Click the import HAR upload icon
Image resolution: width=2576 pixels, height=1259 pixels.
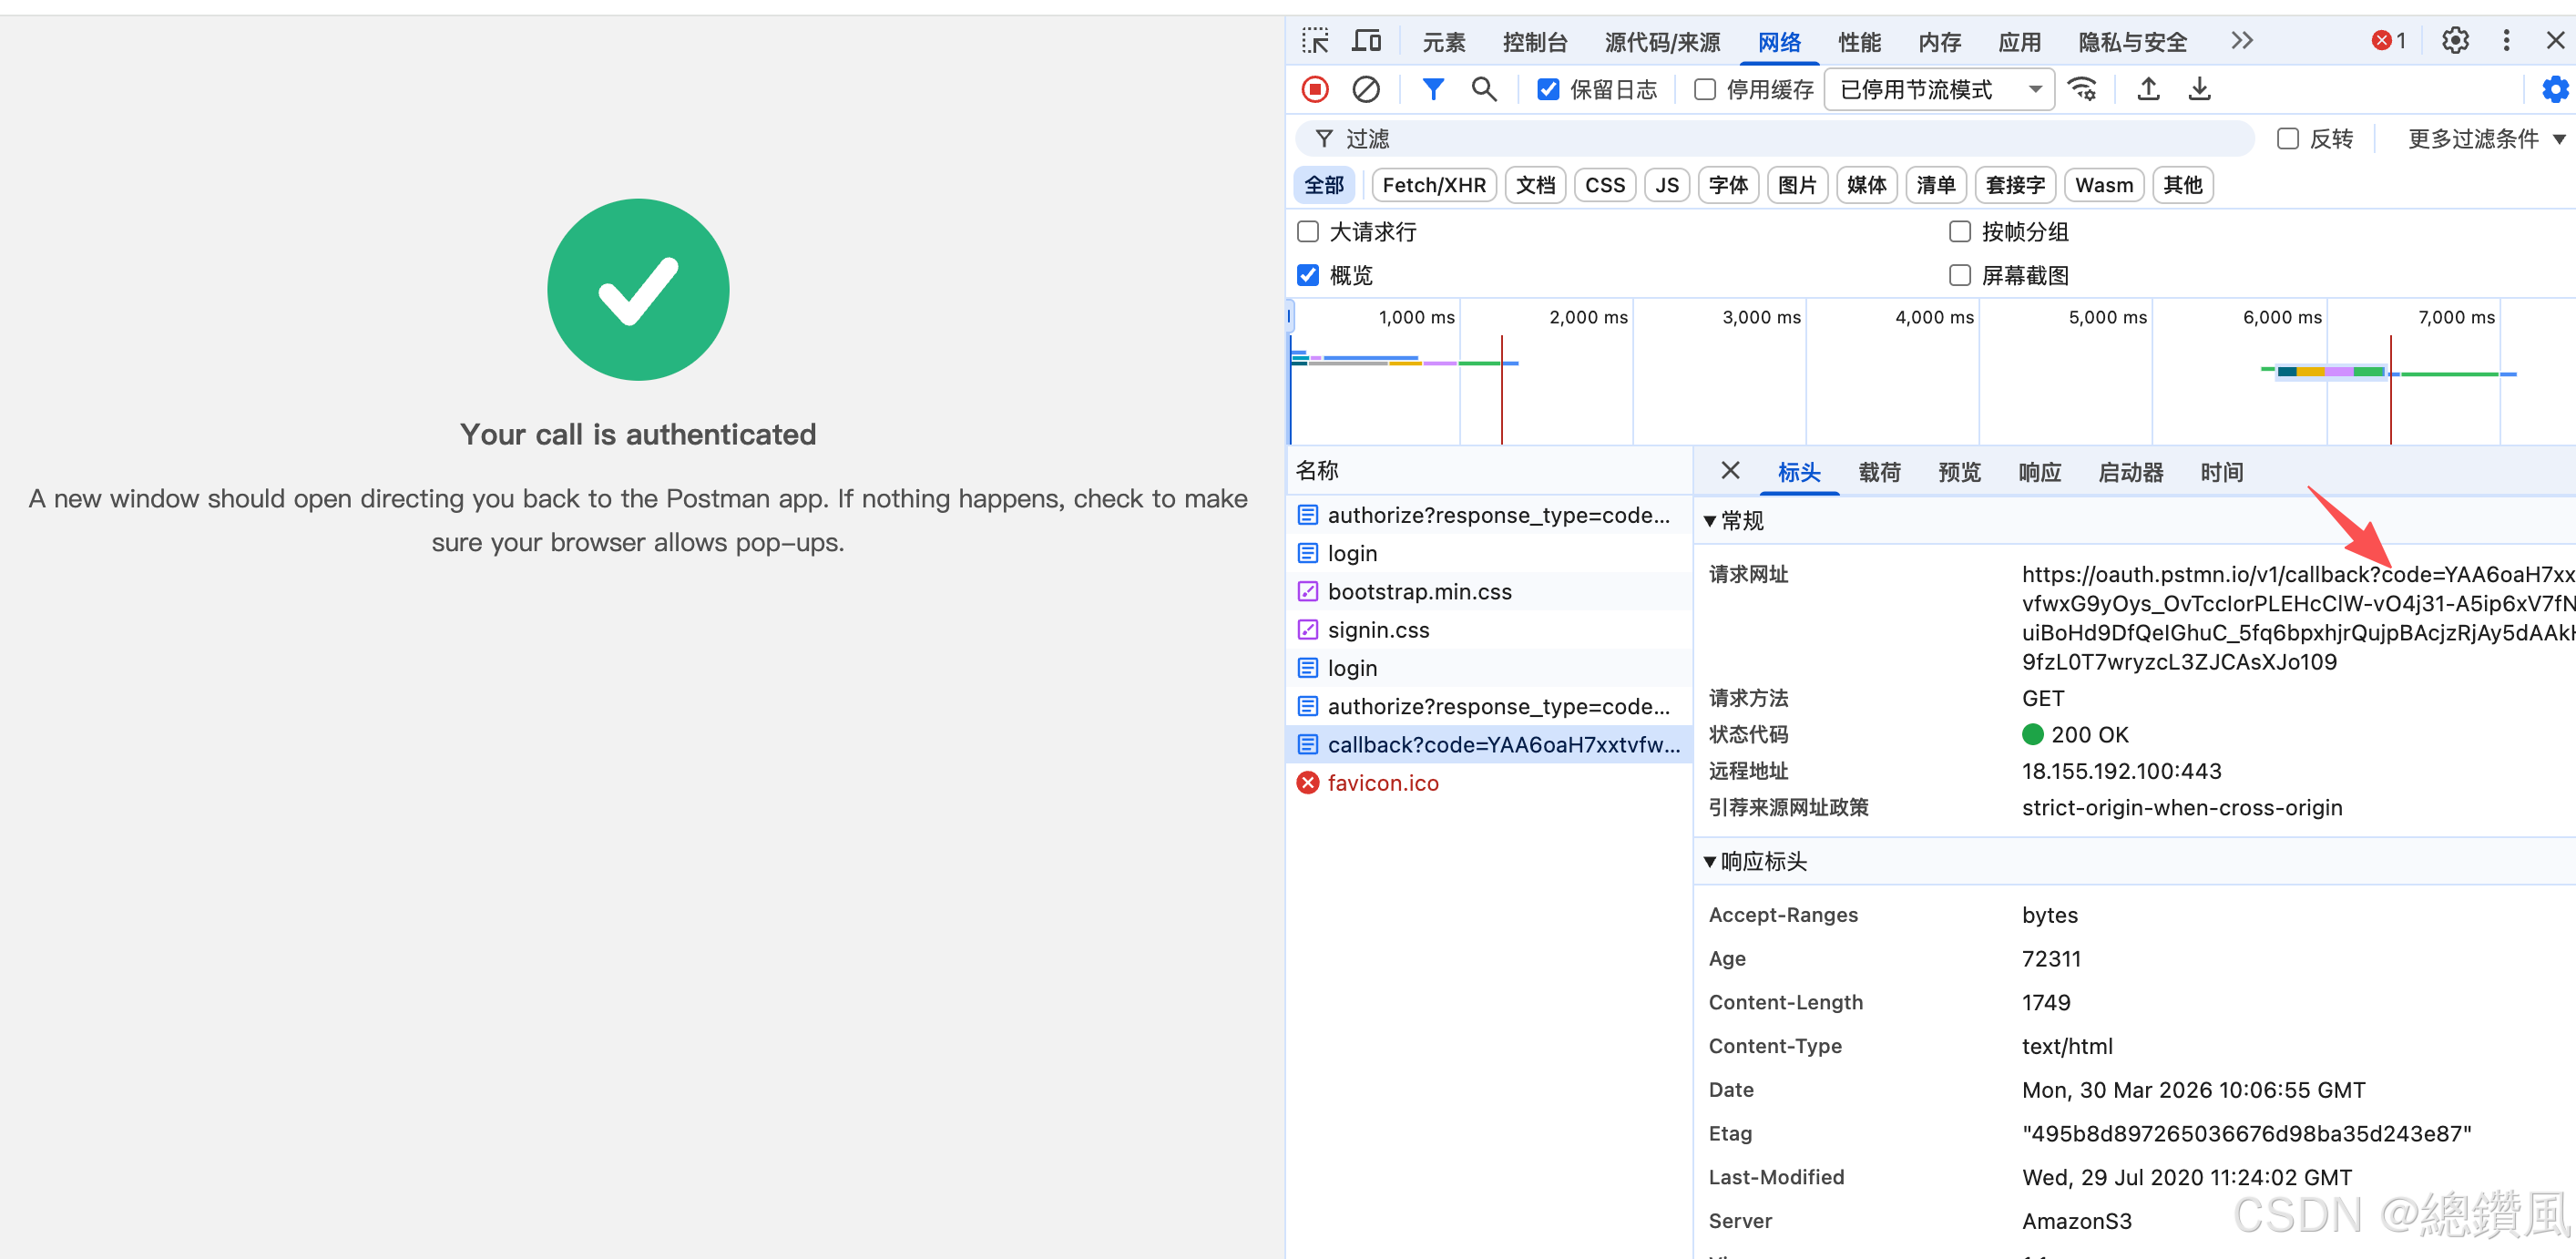2147,90
